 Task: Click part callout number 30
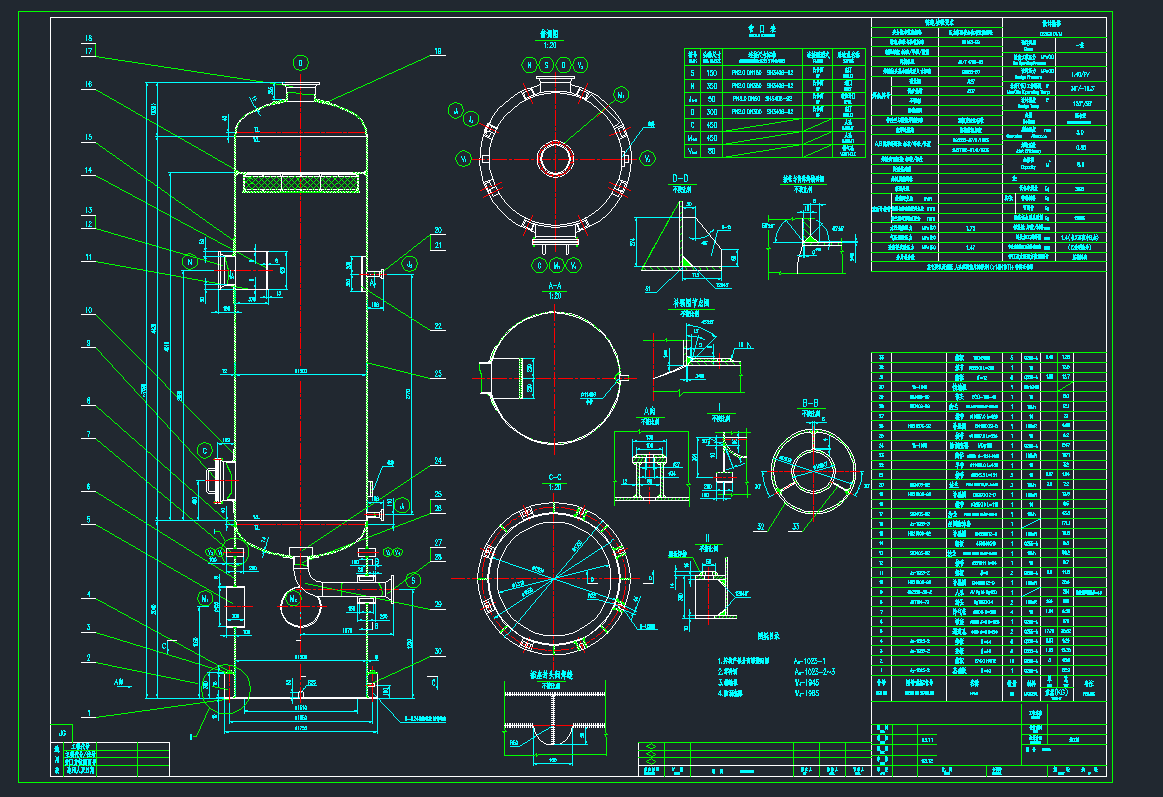click(437, 651)
